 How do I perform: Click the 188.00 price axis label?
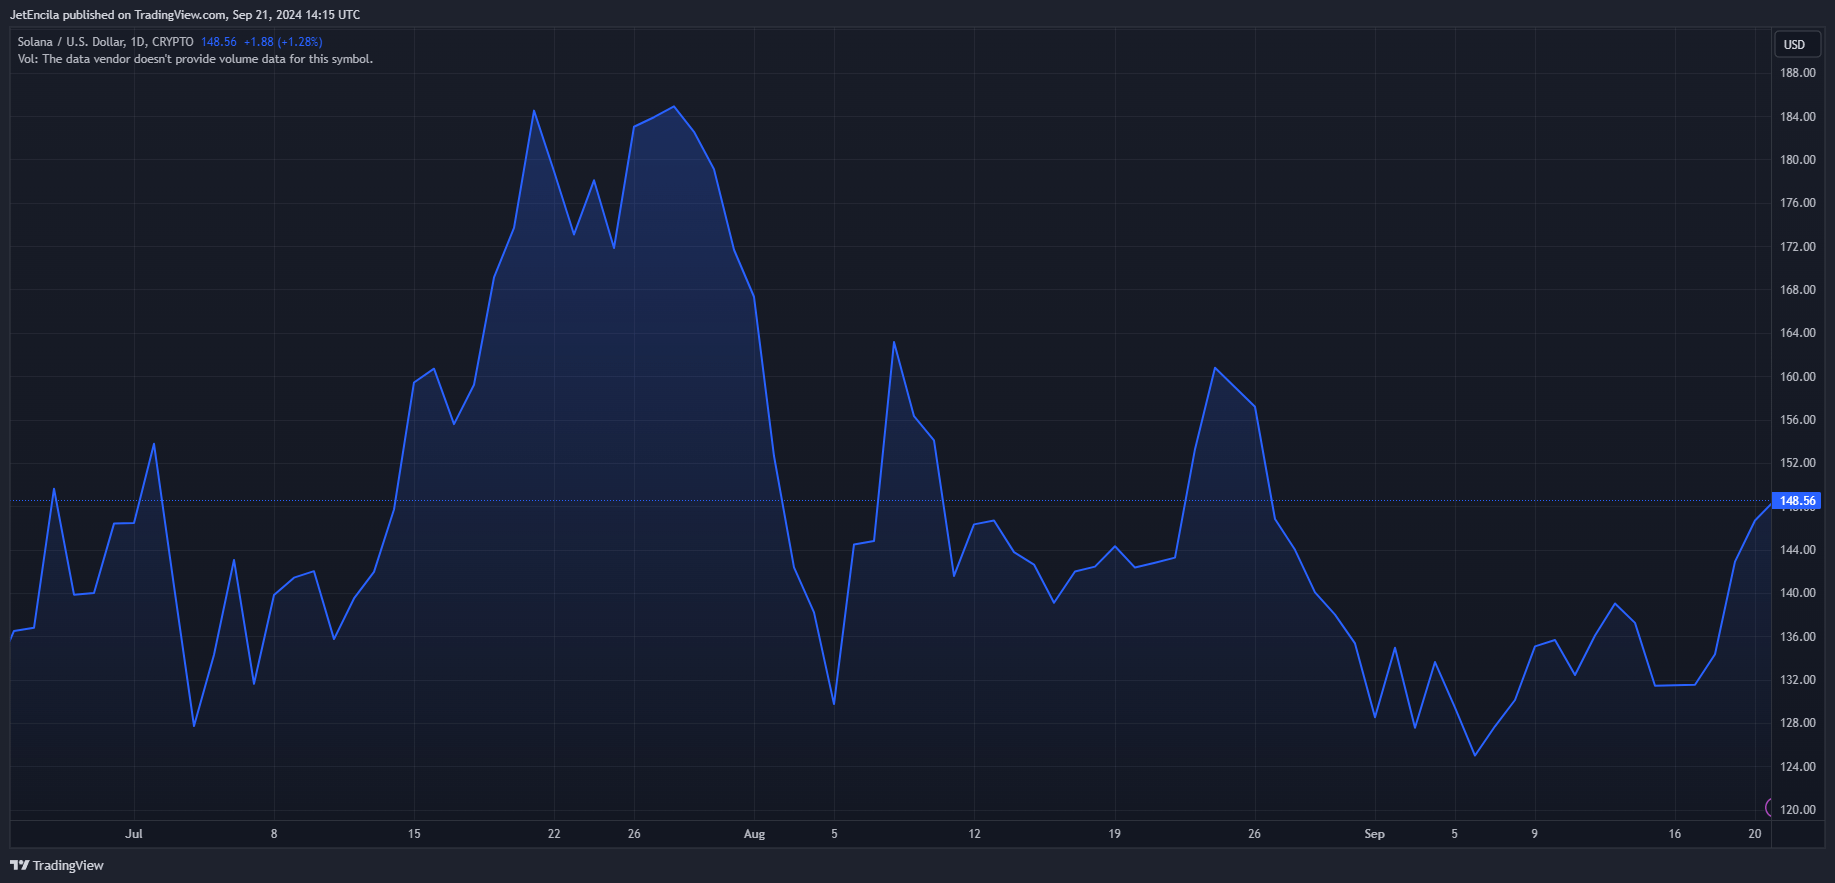pyautogui.click(x=1797, y=73)
